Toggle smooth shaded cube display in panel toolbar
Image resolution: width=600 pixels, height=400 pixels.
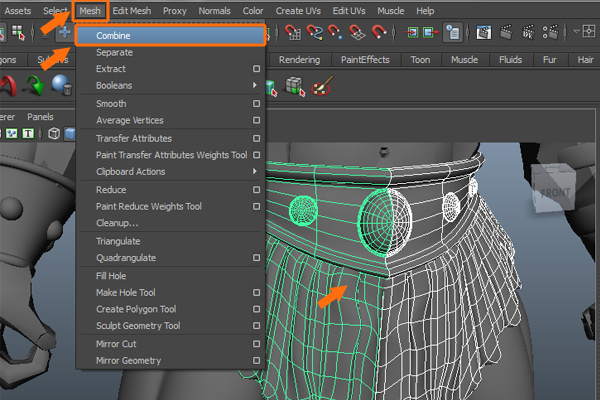(72, 133)
